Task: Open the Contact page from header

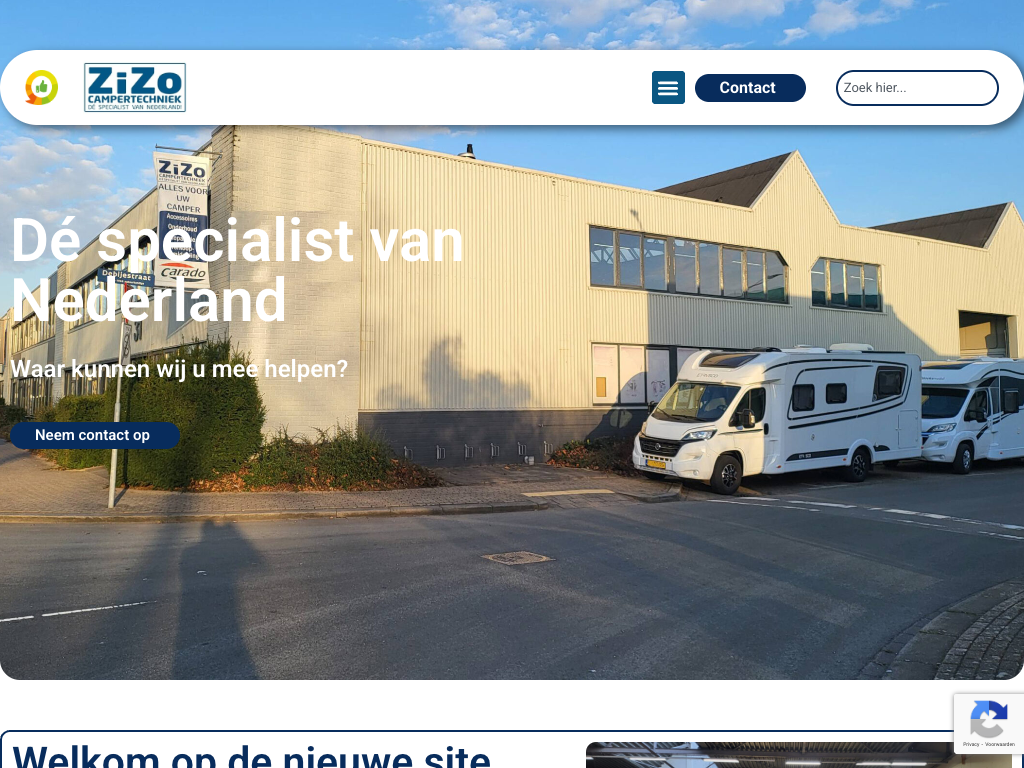Action: [750, 88]
